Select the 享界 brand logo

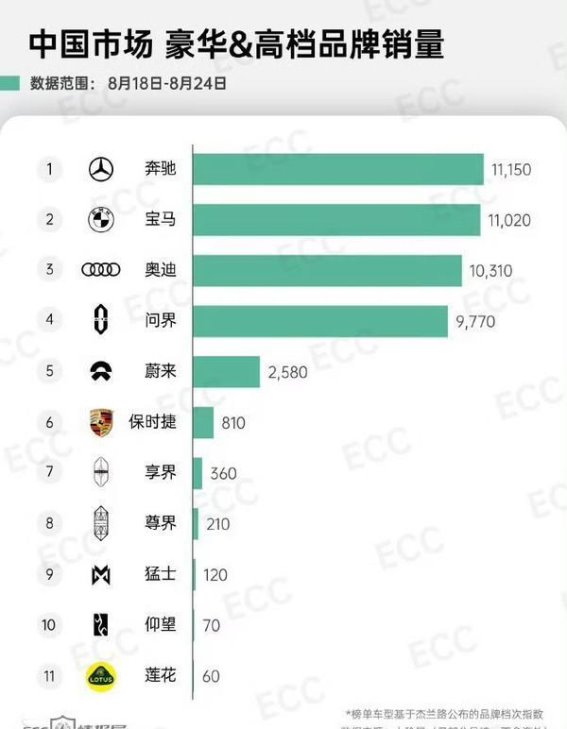(101, 472)
